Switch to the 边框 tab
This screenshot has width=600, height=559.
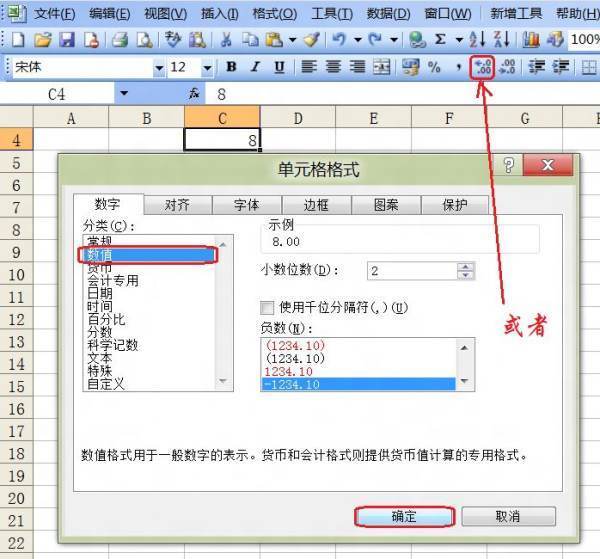[316, 205]
